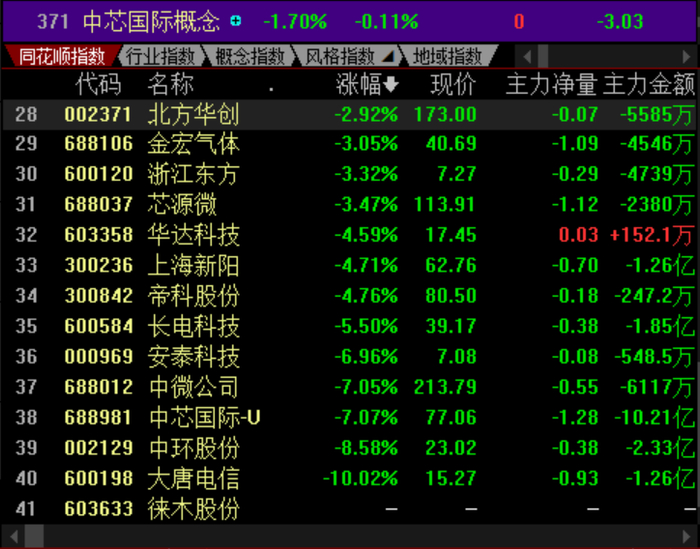Click stock code 603358
This screenshot has height=549, width=700.
(98, 235)
